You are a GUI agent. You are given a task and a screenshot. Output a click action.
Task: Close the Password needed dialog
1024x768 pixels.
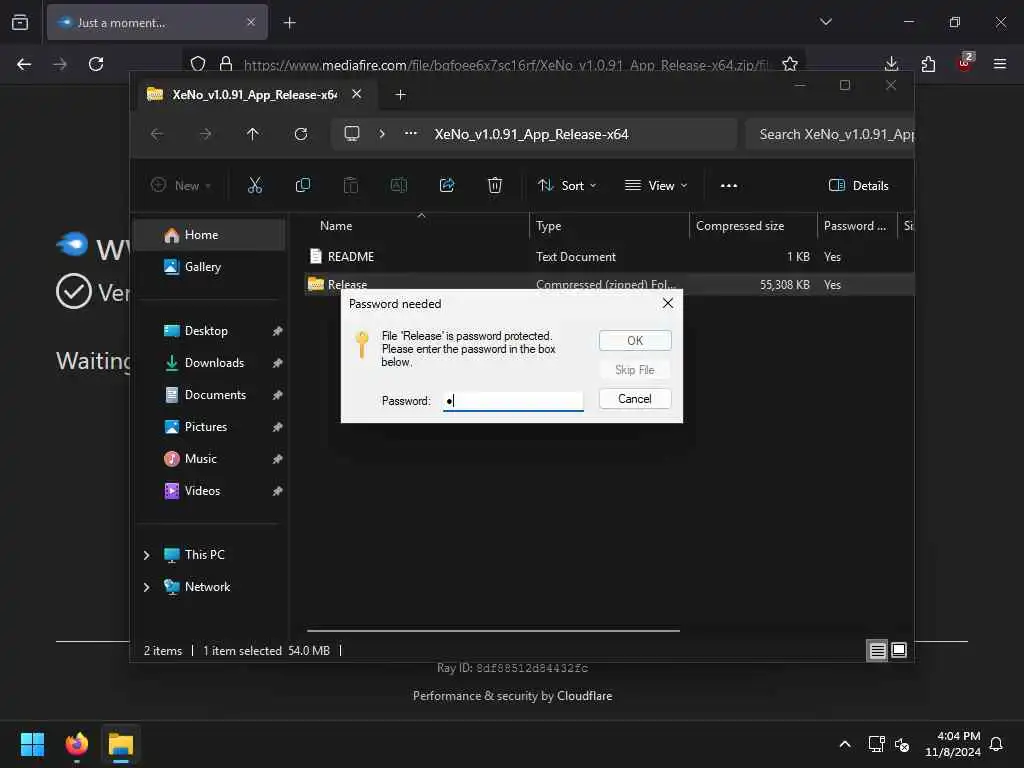(x=667, y=303)
